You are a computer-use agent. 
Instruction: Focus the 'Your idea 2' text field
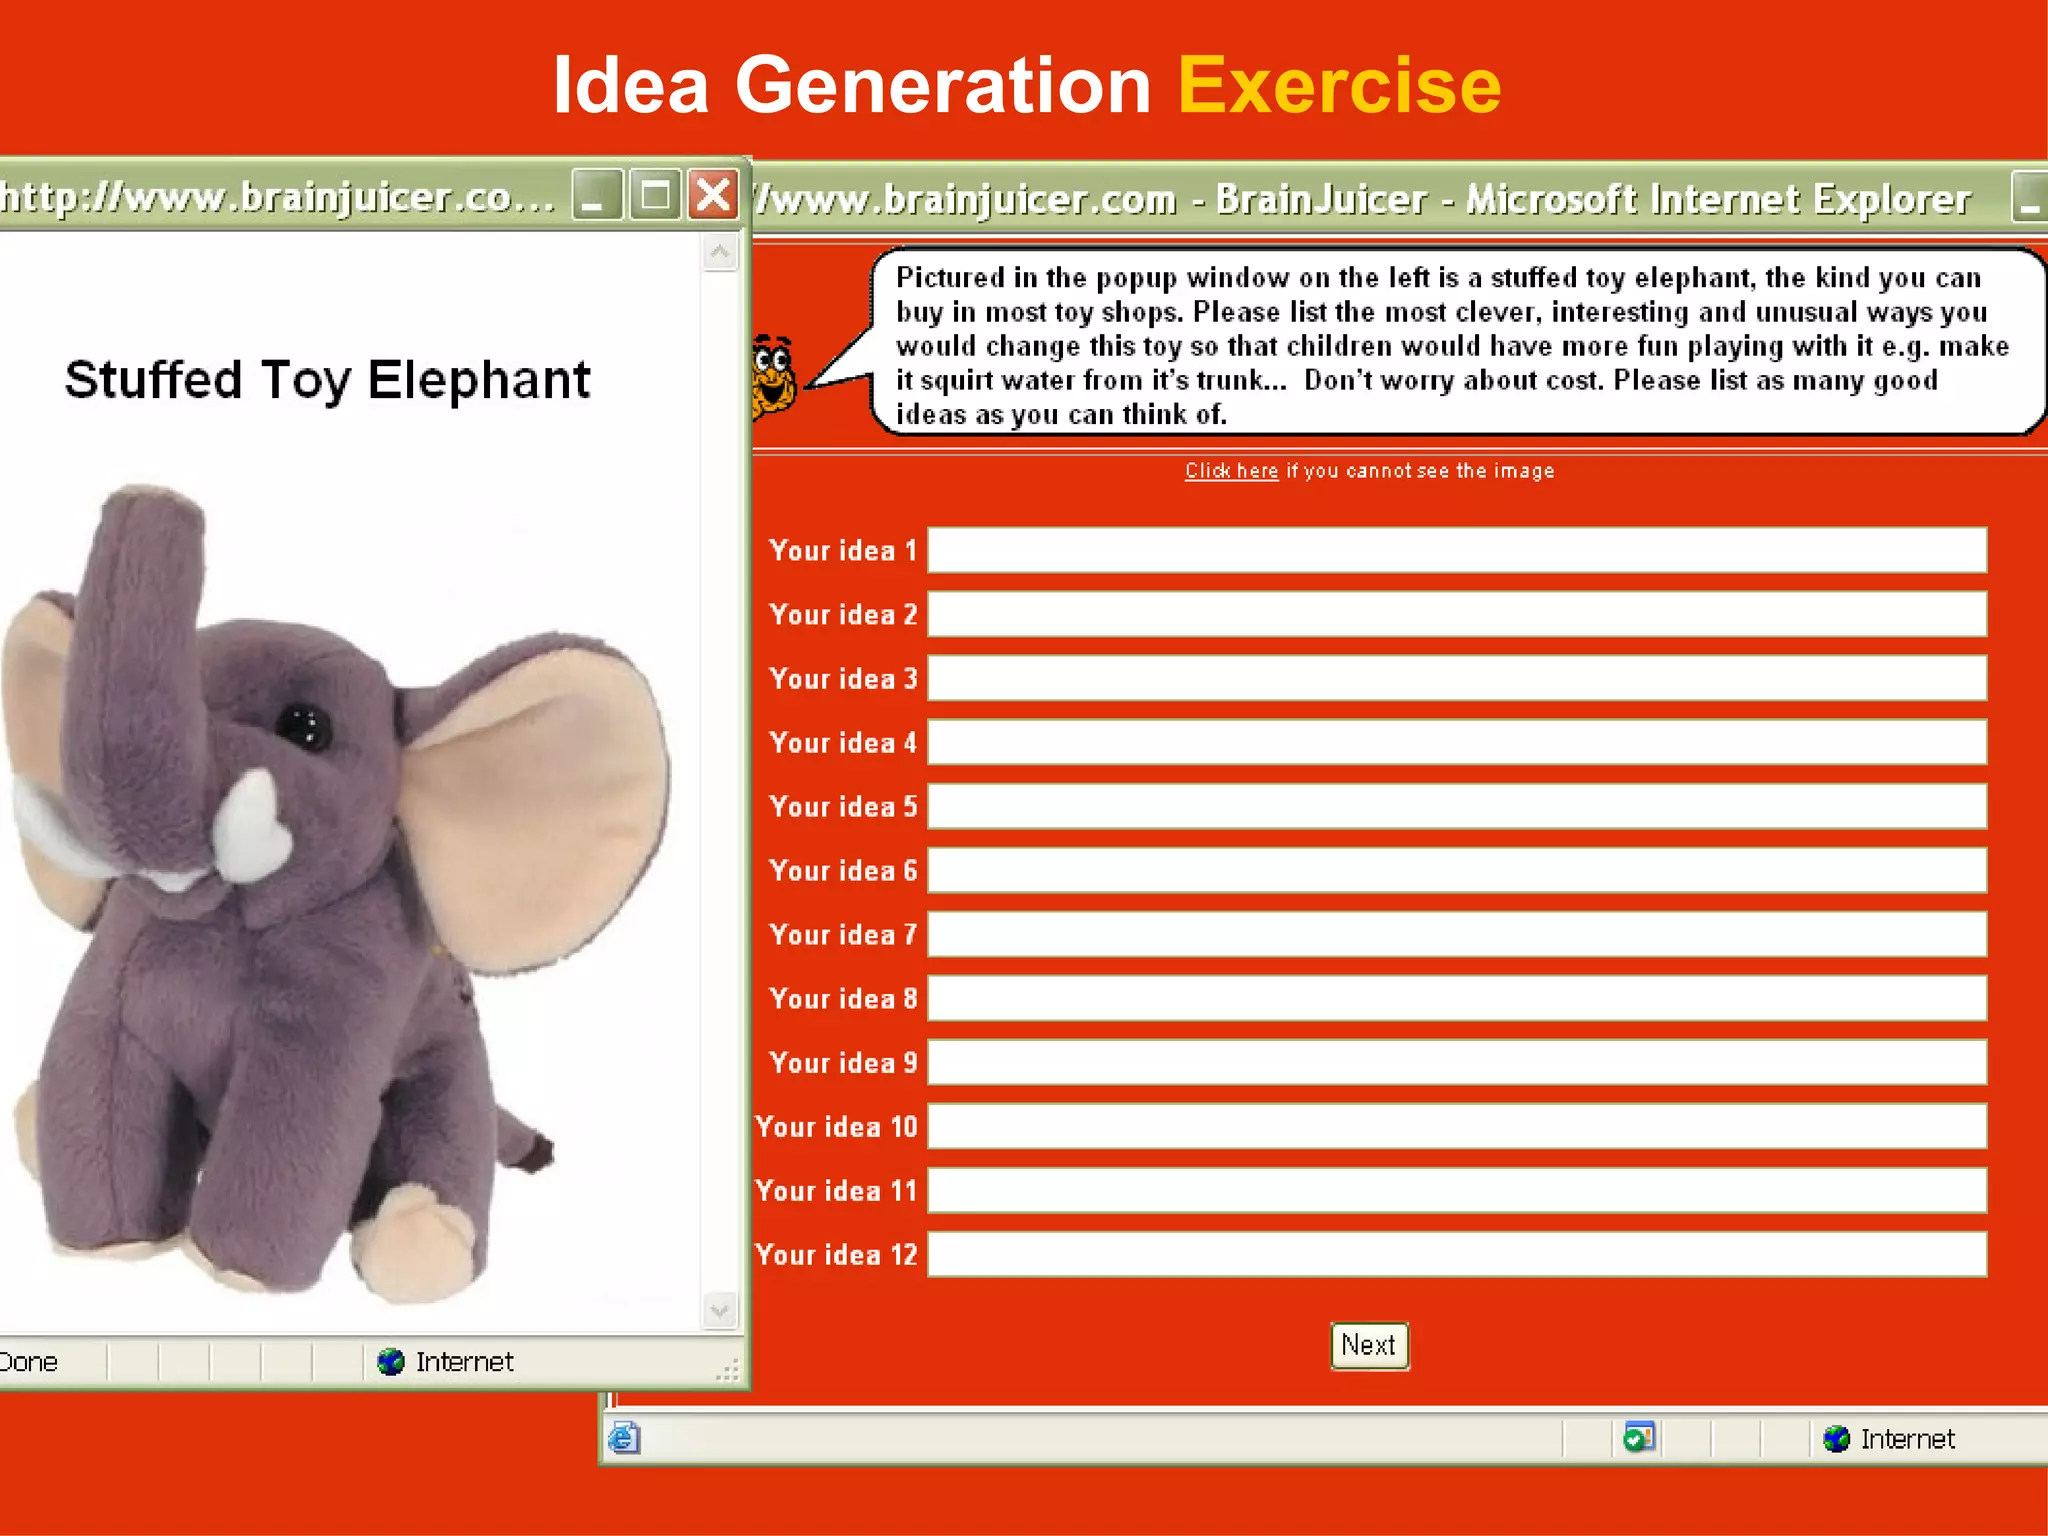click(x=1457, y=614)
